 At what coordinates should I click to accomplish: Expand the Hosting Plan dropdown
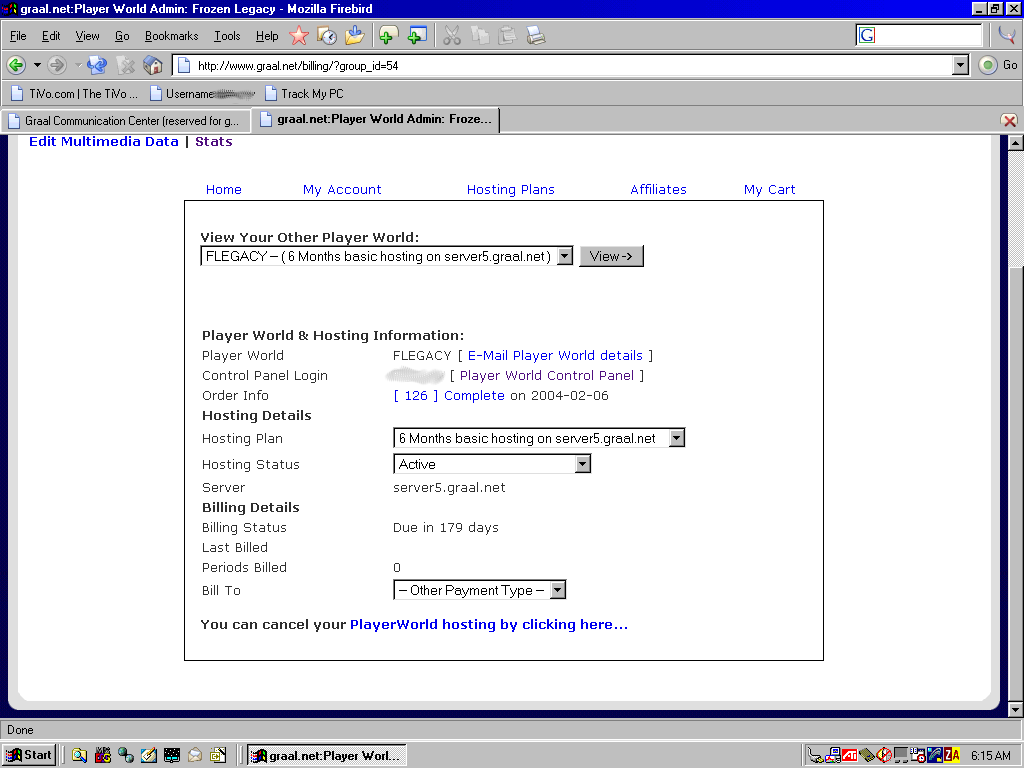pyautogui.click(x=676, y=438)
